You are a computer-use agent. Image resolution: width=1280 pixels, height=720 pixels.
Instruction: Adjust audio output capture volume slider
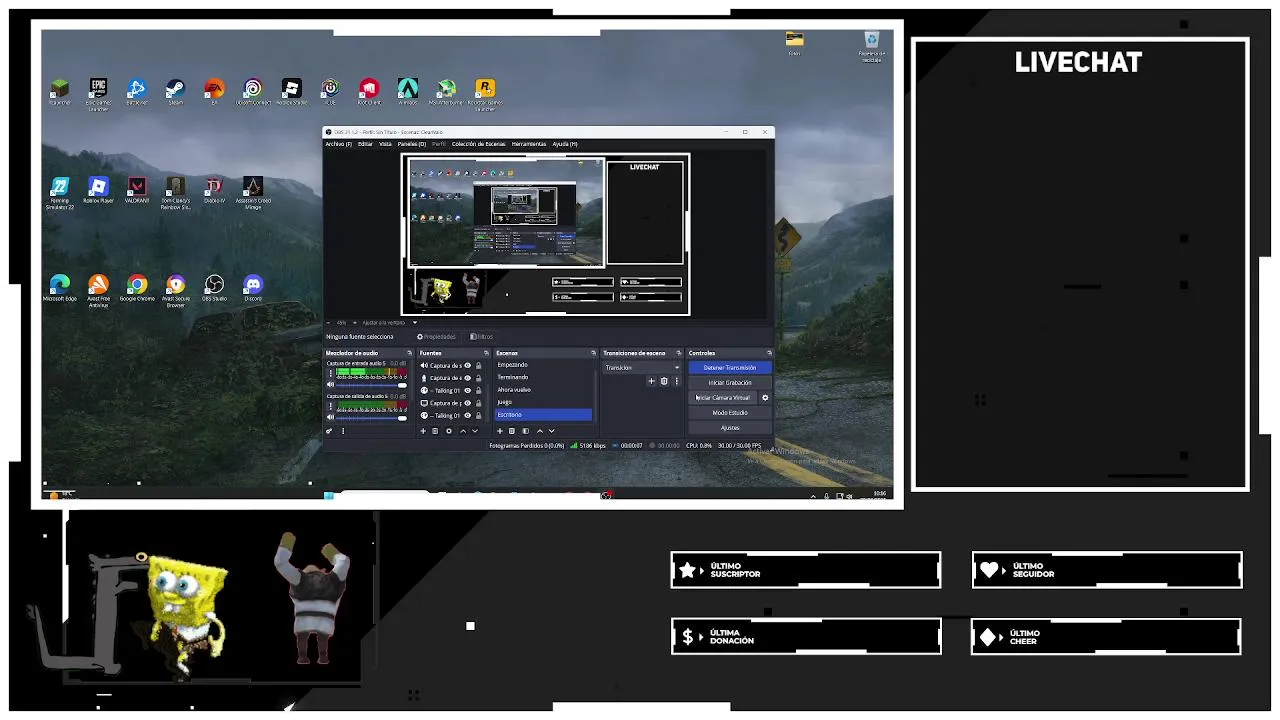[372, 417]
